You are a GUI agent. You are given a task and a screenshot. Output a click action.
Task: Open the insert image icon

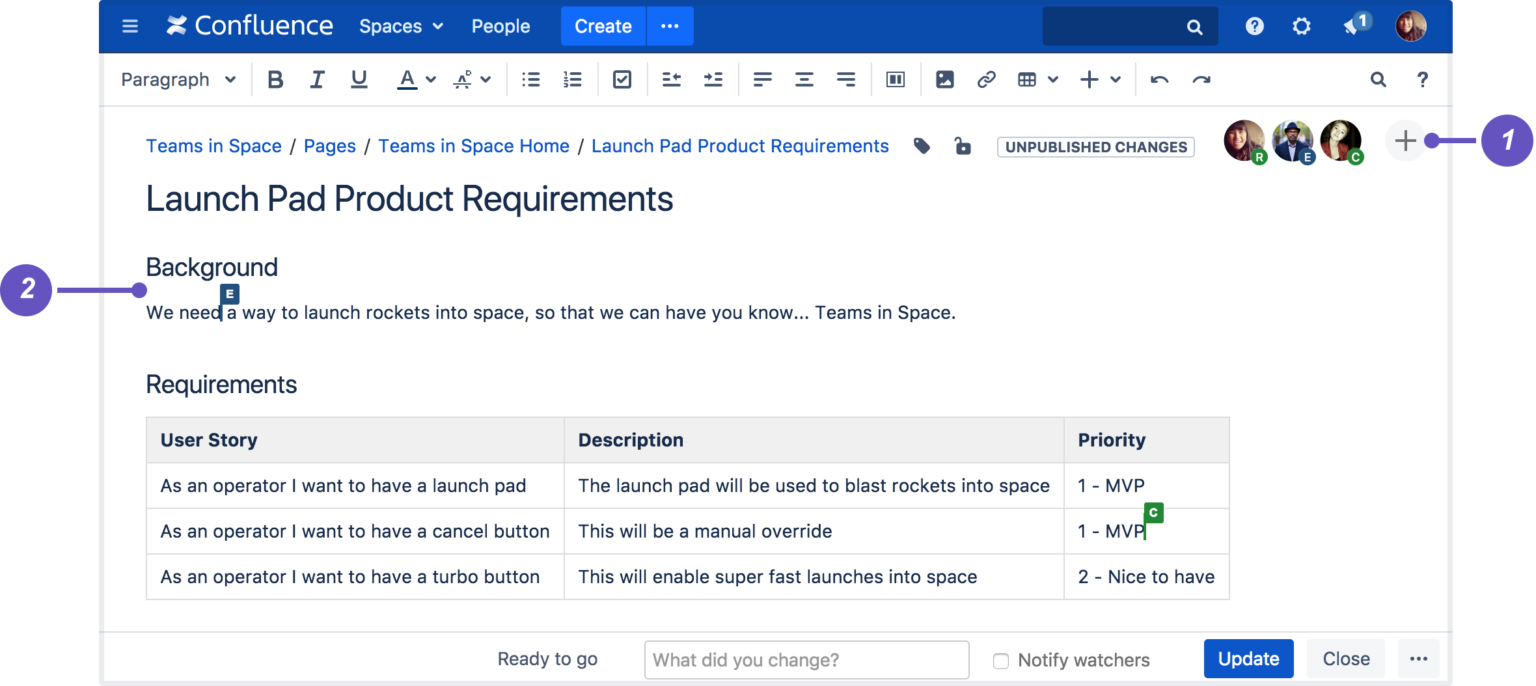coord(944,79)
